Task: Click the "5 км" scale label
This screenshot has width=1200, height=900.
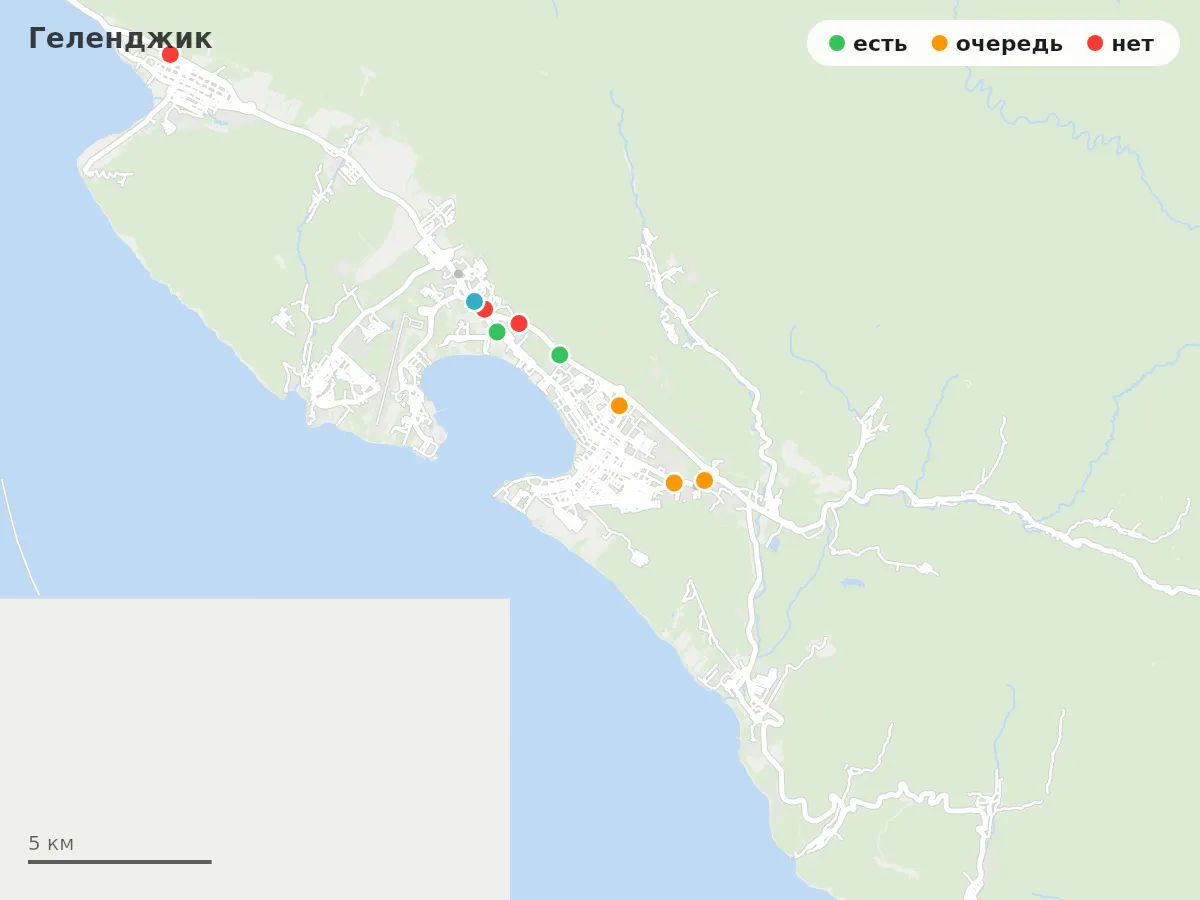Action: 51,843
